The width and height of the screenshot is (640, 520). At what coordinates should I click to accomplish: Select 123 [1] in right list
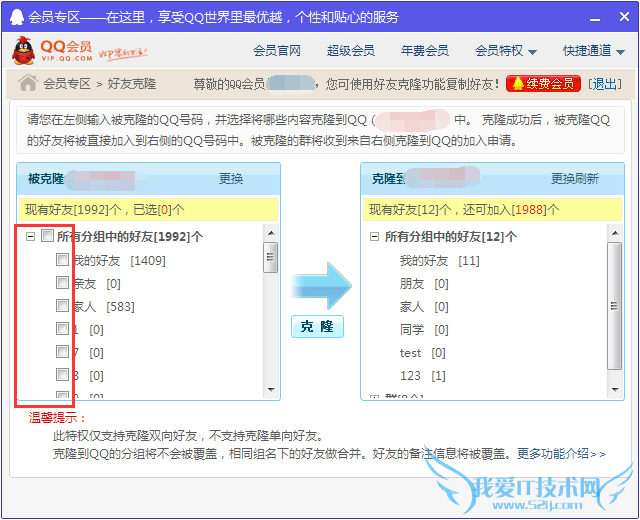coord(422,376)
